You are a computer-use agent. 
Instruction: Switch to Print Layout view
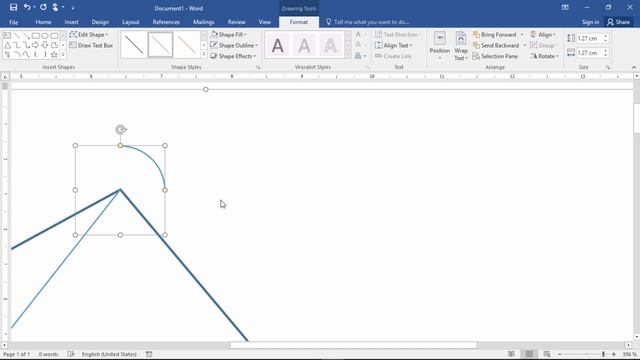click(529, 354)
